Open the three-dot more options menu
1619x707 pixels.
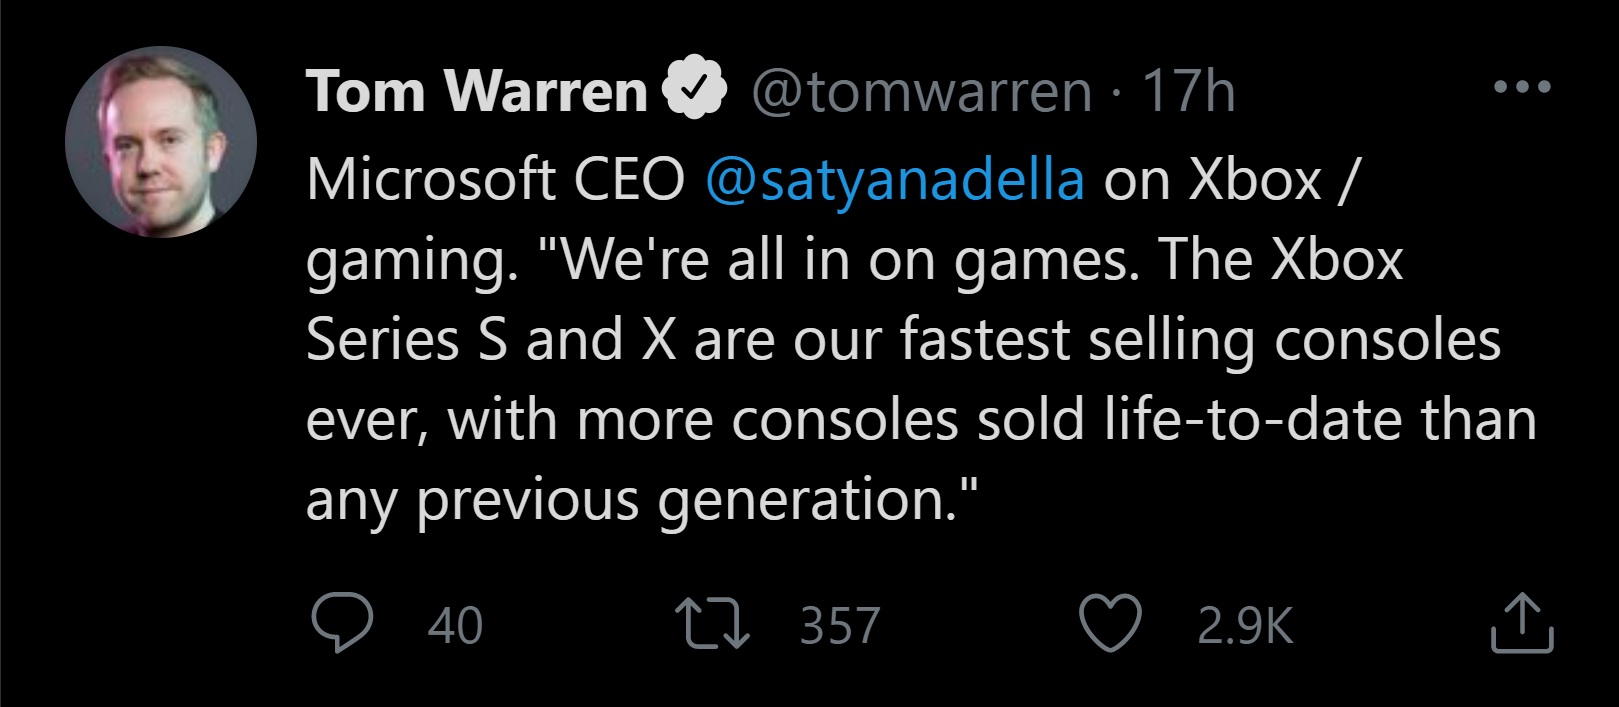(1522, 88)
